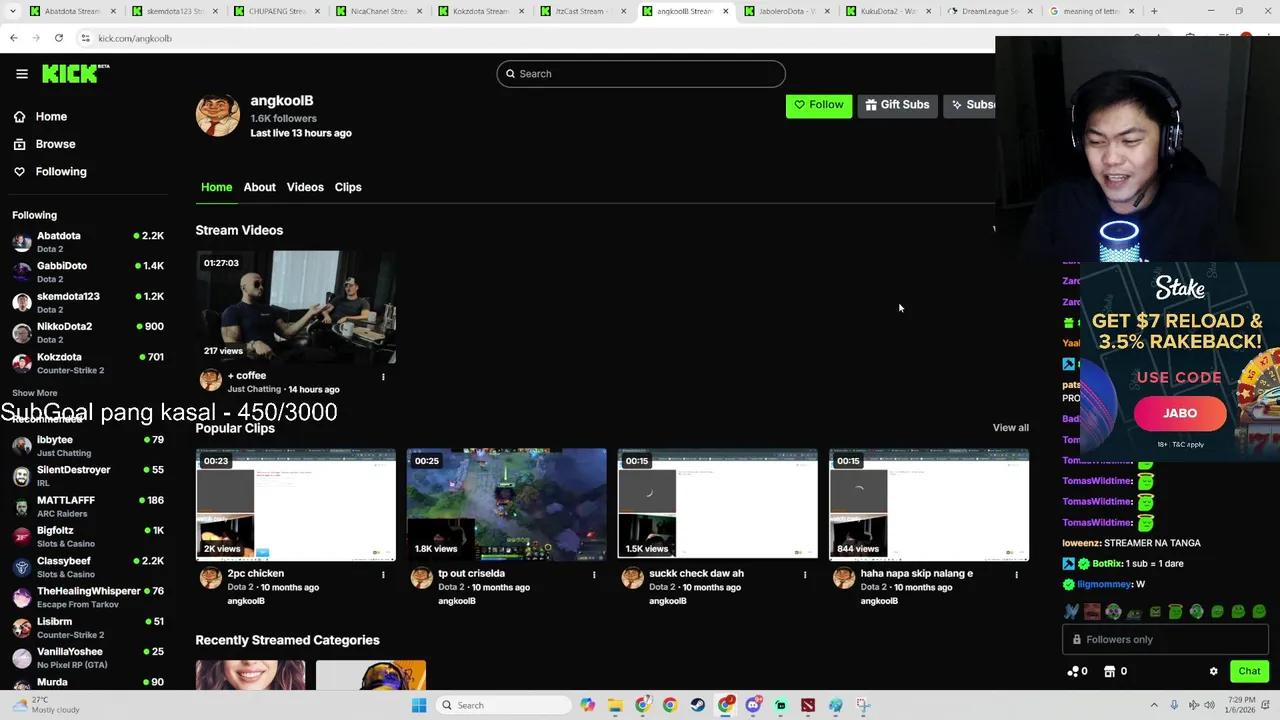This screenshot has width=1280, height=720.
Task: Open TheHealingWhisperer recommended channel
Action: [88, 597]
